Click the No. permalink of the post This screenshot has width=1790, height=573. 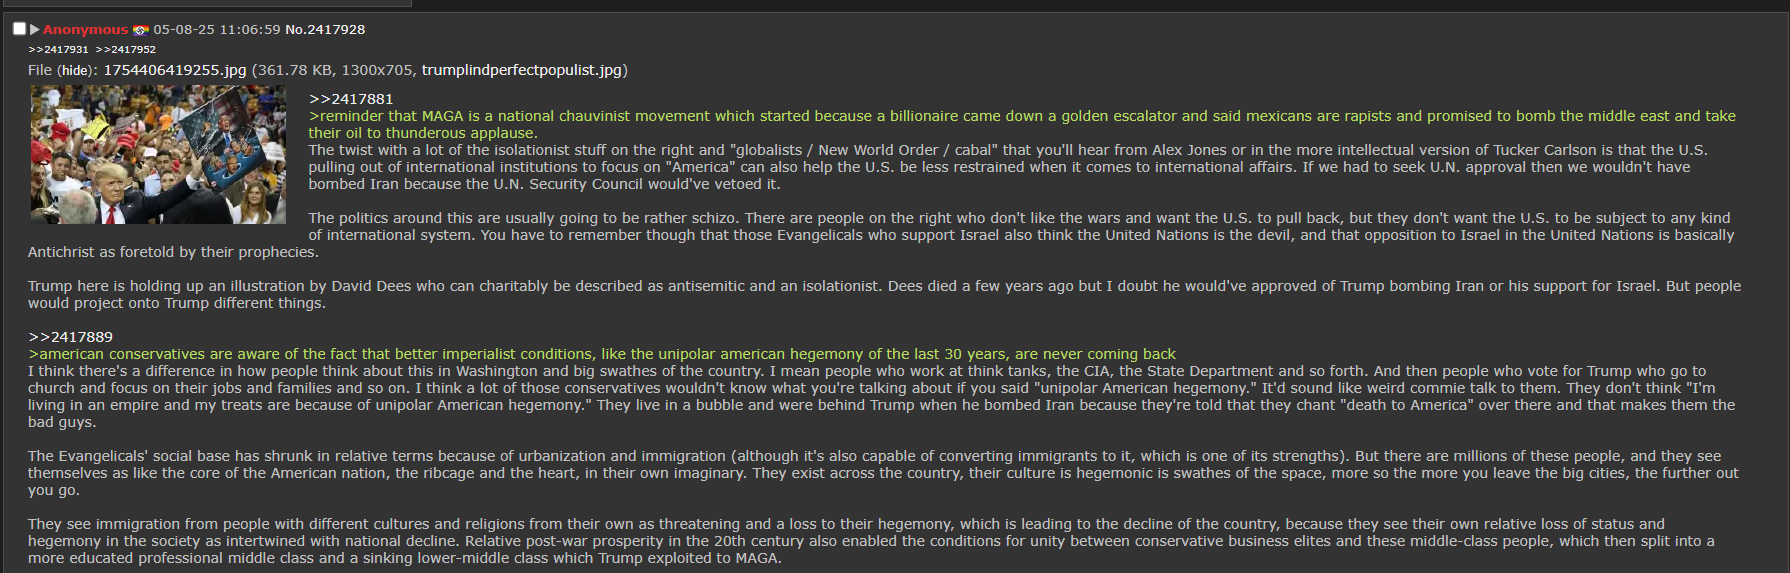click(x=295, y=29)
